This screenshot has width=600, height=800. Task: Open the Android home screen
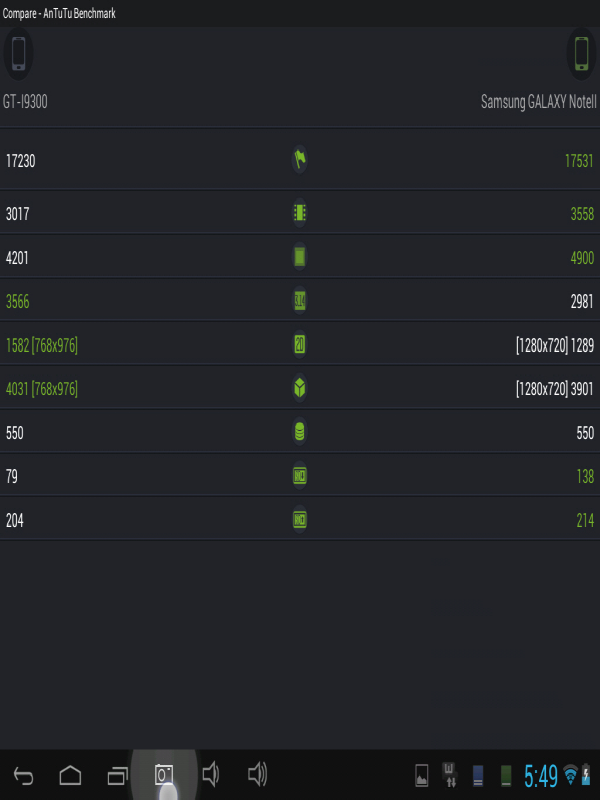(70, 776)
